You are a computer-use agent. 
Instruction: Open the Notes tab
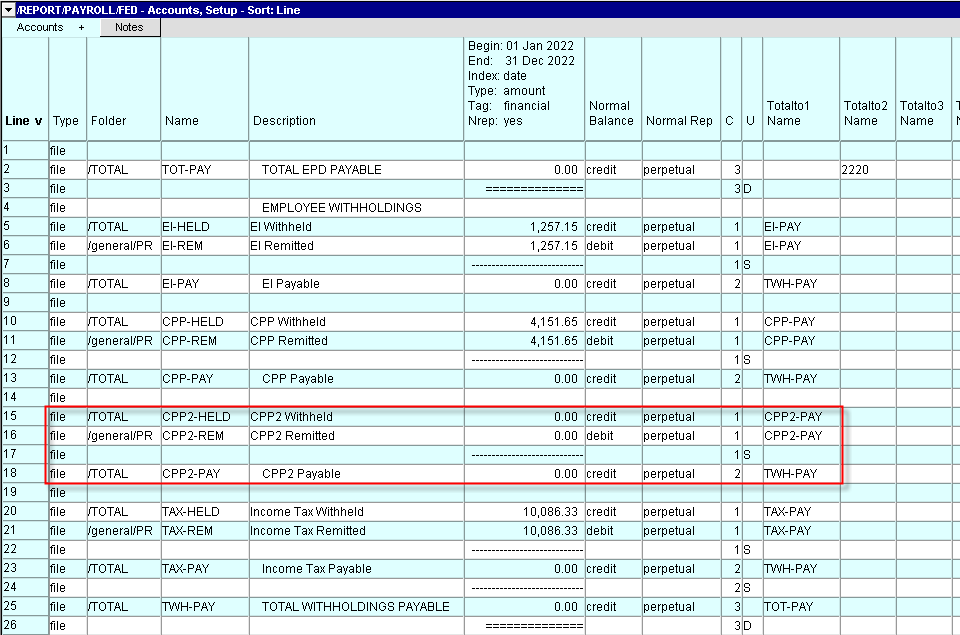coord(129,28)
